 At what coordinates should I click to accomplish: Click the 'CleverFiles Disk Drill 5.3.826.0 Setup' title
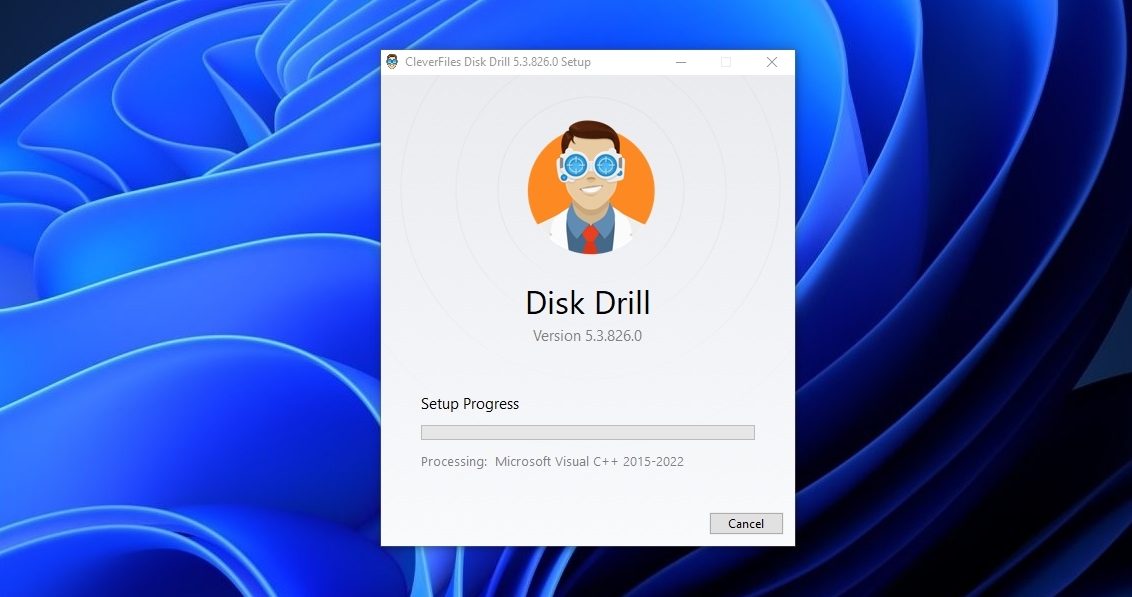[x=498, y=62]
